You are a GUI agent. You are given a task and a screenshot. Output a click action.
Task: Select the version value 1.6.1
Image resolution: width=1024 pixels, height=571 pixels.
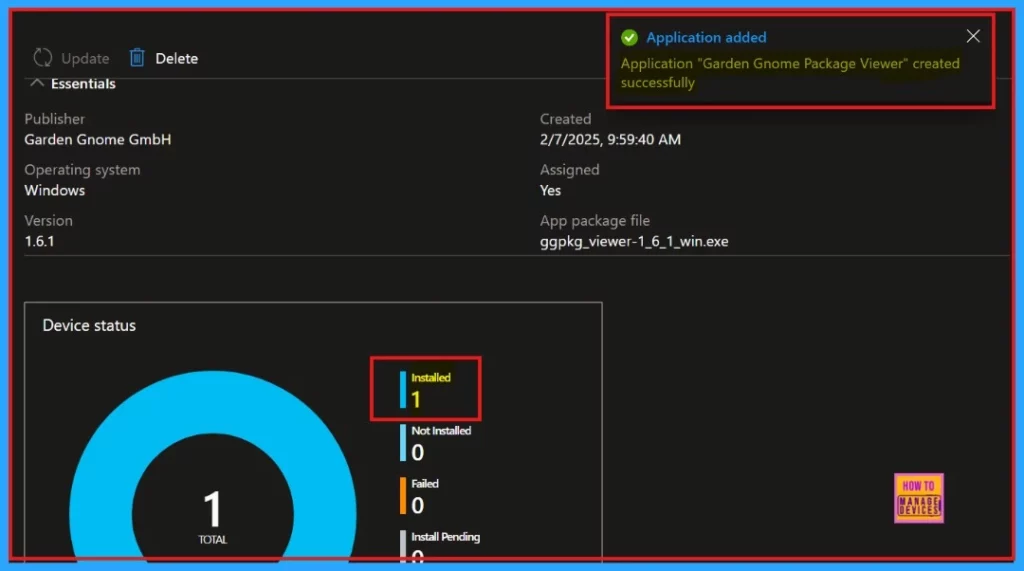39,241
